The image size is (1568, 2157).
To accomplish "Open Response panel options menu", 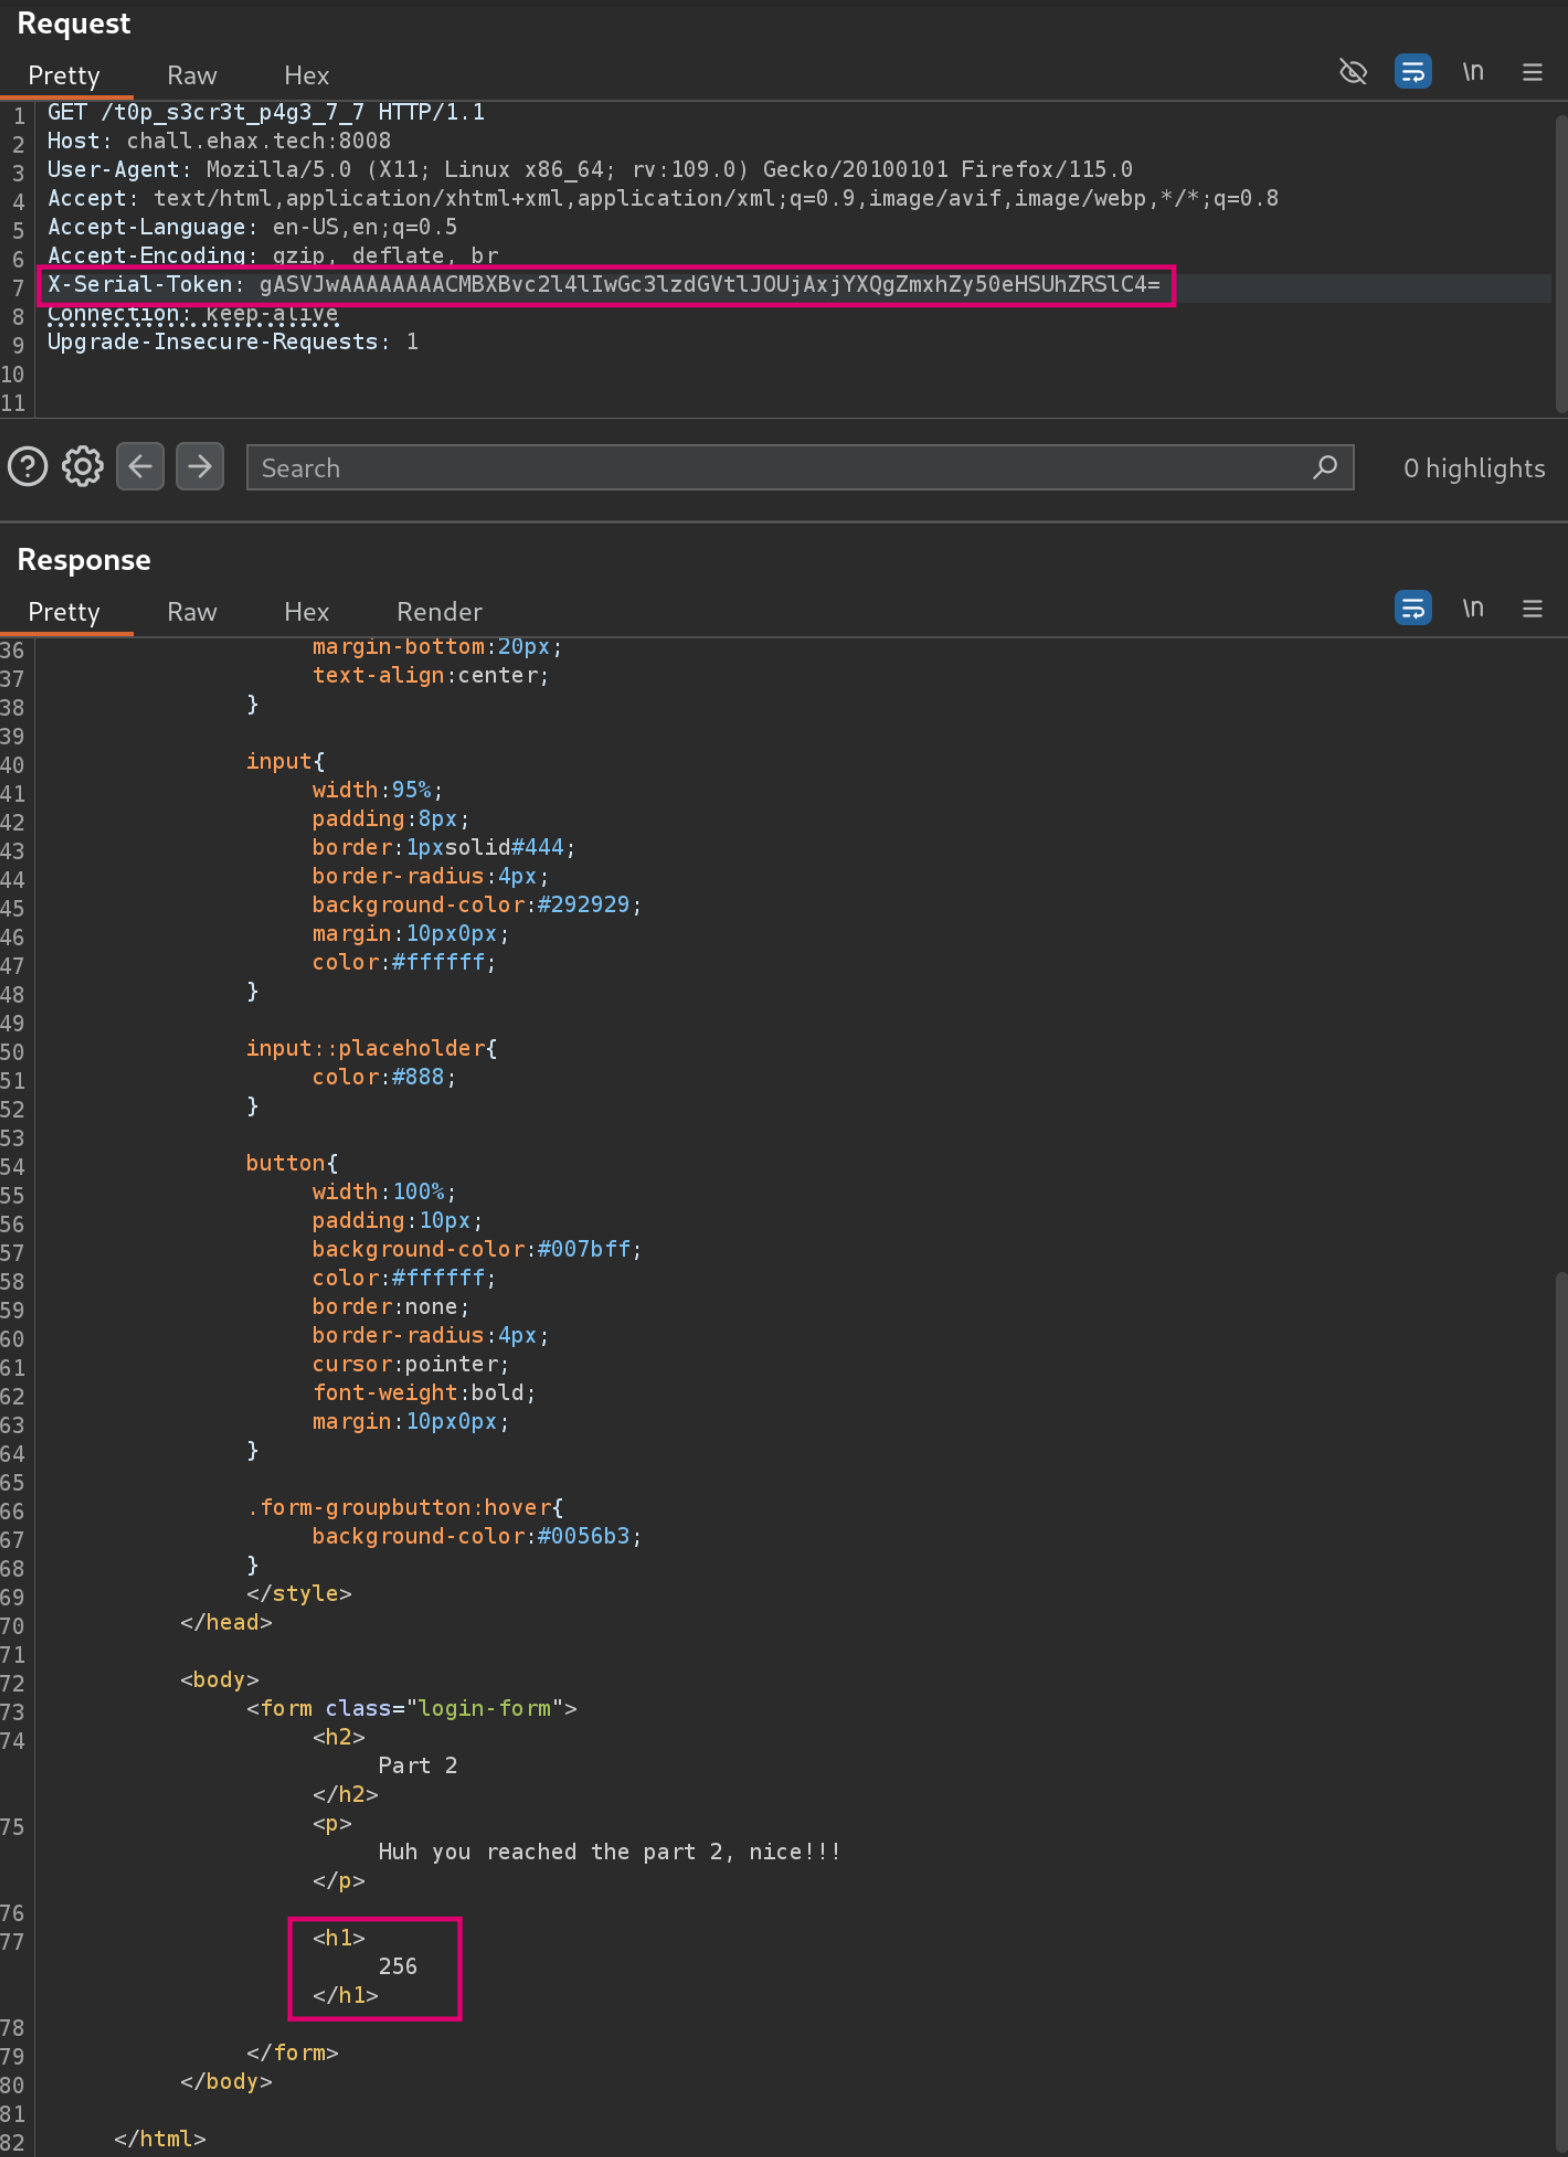I will coord(1532,608).
